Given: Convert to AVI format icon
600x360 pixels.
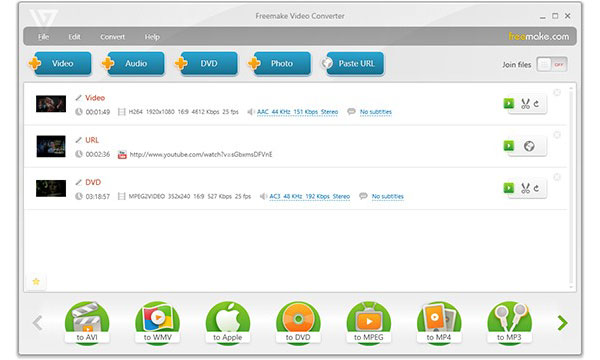Looking at the screenshot, I should (x=87, y=323).
